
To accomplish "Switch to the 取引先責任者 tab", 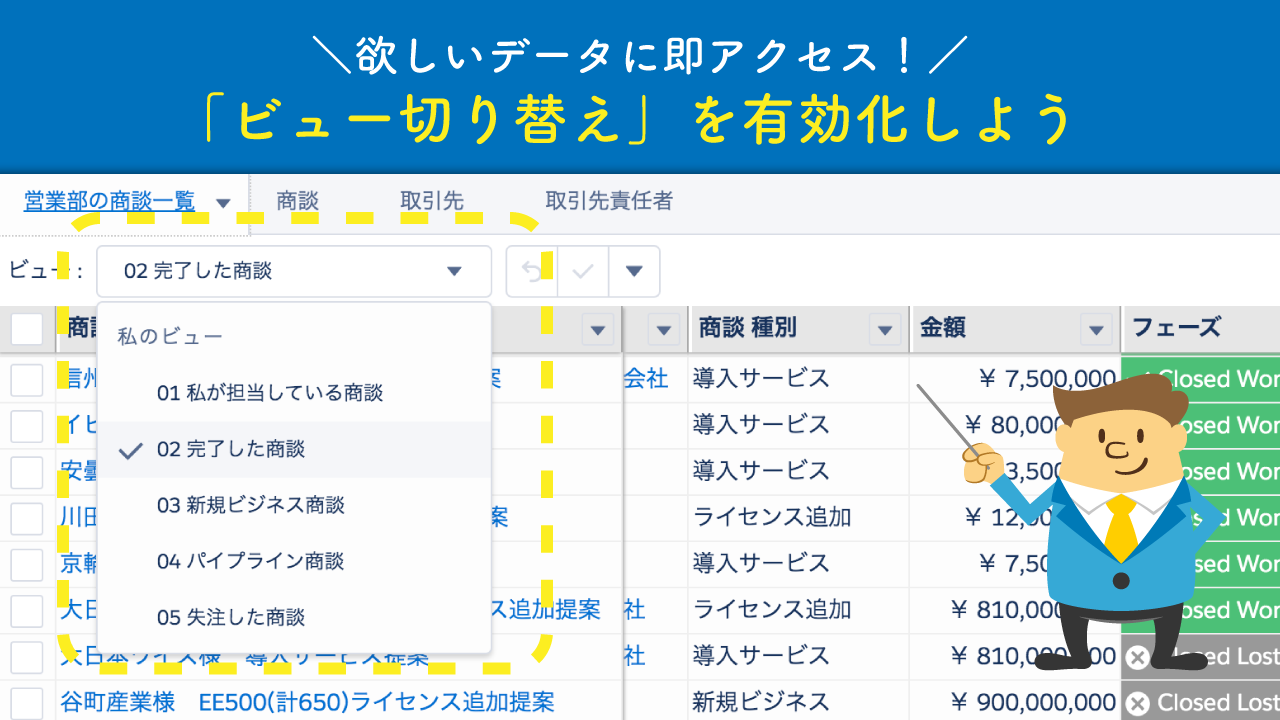I will (609, 201).
